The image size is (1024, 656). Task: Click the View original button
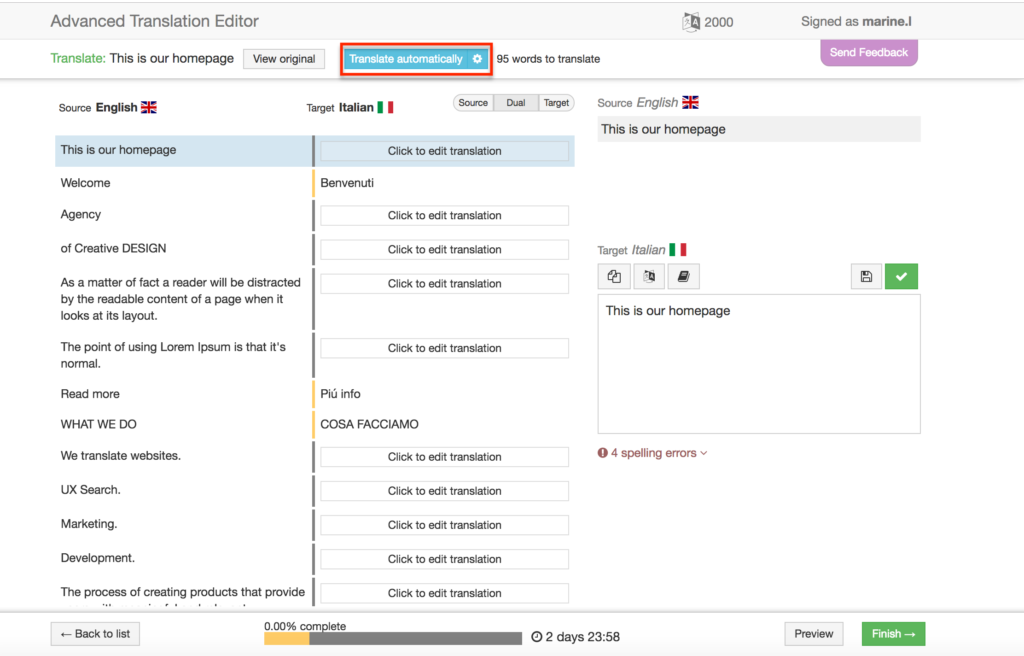click(284, 59)
